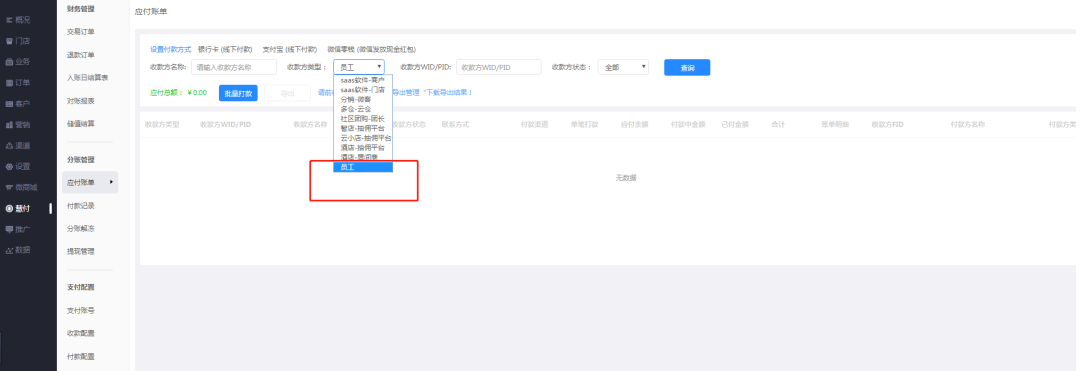The height and width of the screenshot is (371, 1080).
Task: Collapse the 收款方类型 dropdown showing 员工
Action: coord(359,67)
